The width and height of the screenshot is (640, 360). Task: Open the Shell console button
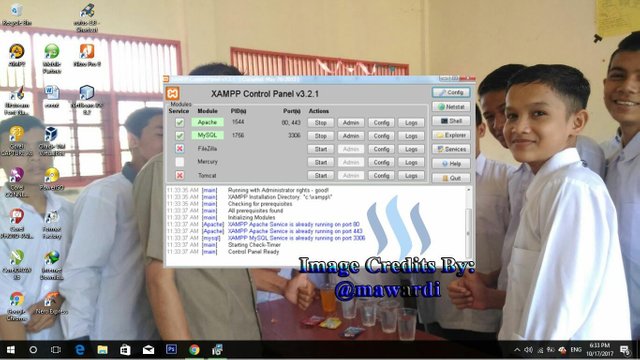point(451,121)
